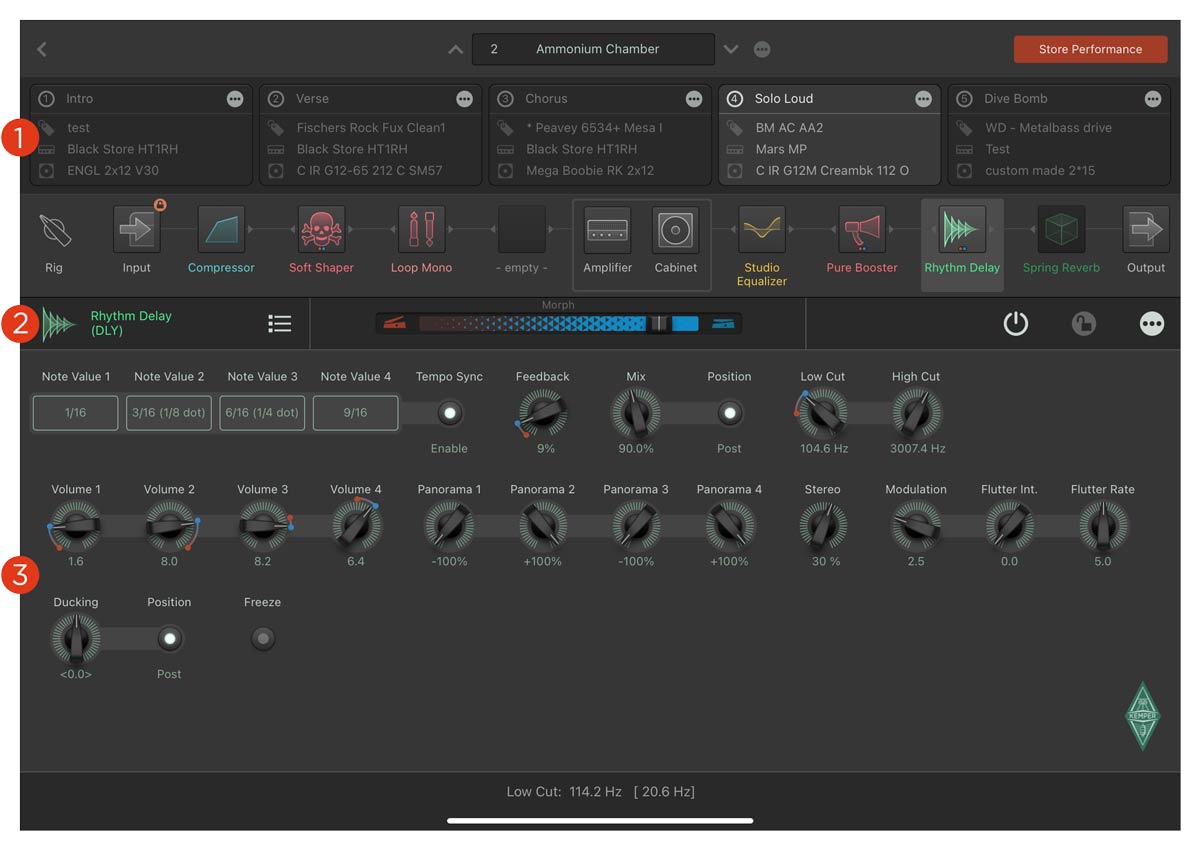Edit the Ammonium Chamber performance name
This screenshot has height=850, width=1200.
(594, 49)
